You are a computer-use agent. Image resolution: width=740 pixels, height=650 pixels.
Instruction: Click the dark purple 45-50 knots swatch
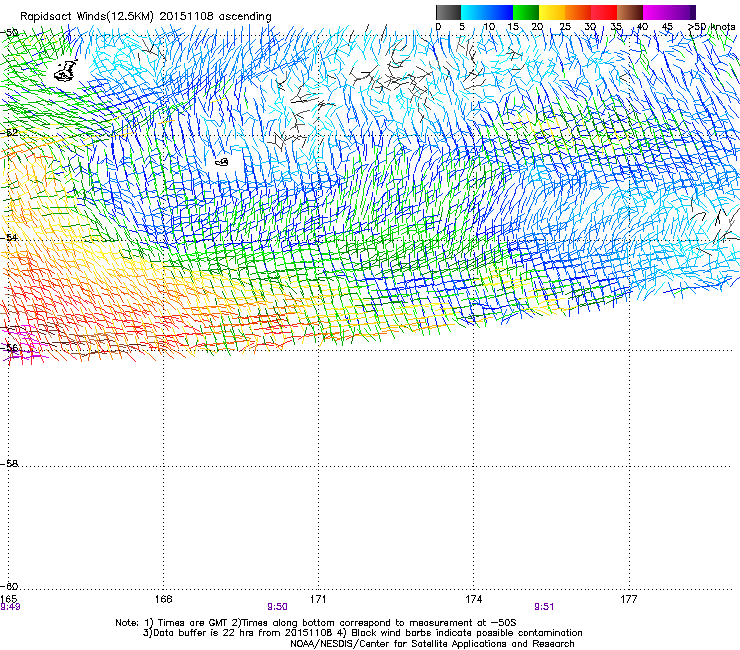(x=682, y=12)
